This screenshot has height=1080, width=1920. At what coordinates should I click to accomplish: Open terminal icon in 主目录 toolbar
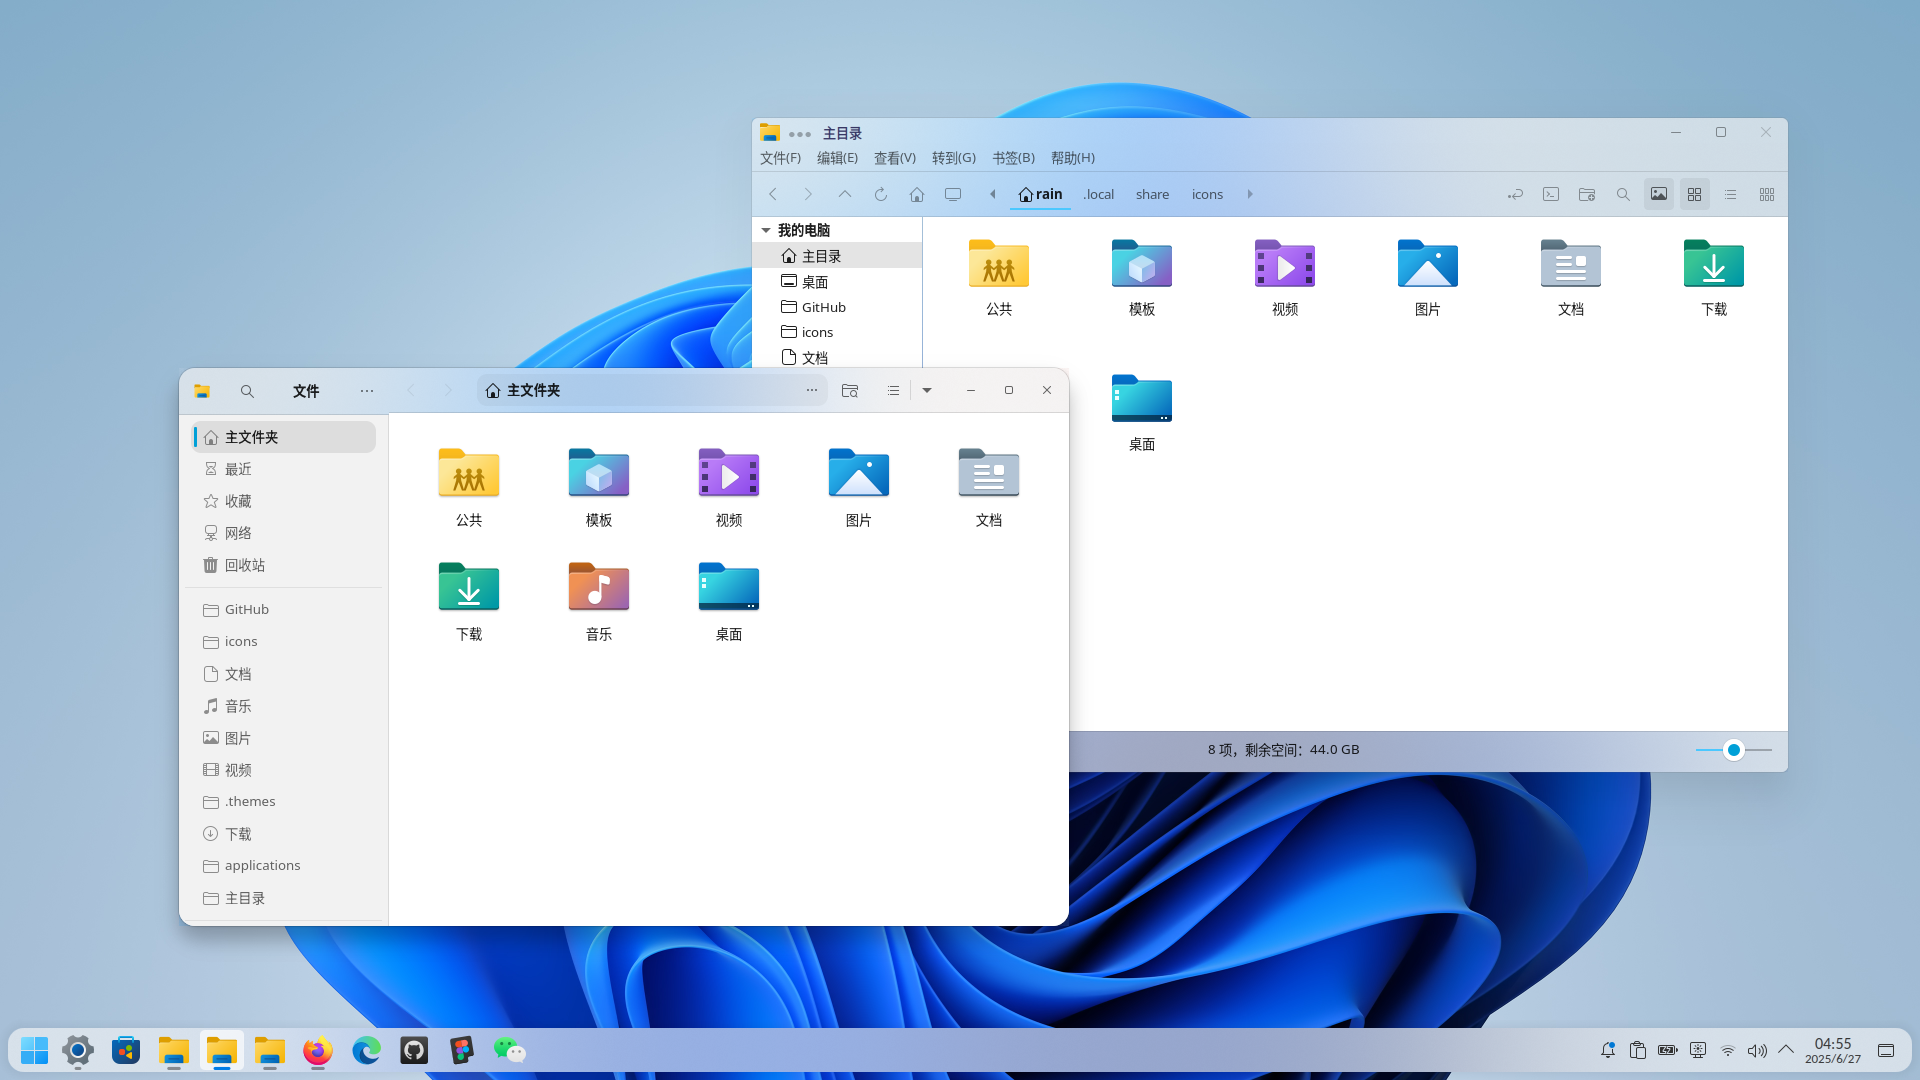1551,194
